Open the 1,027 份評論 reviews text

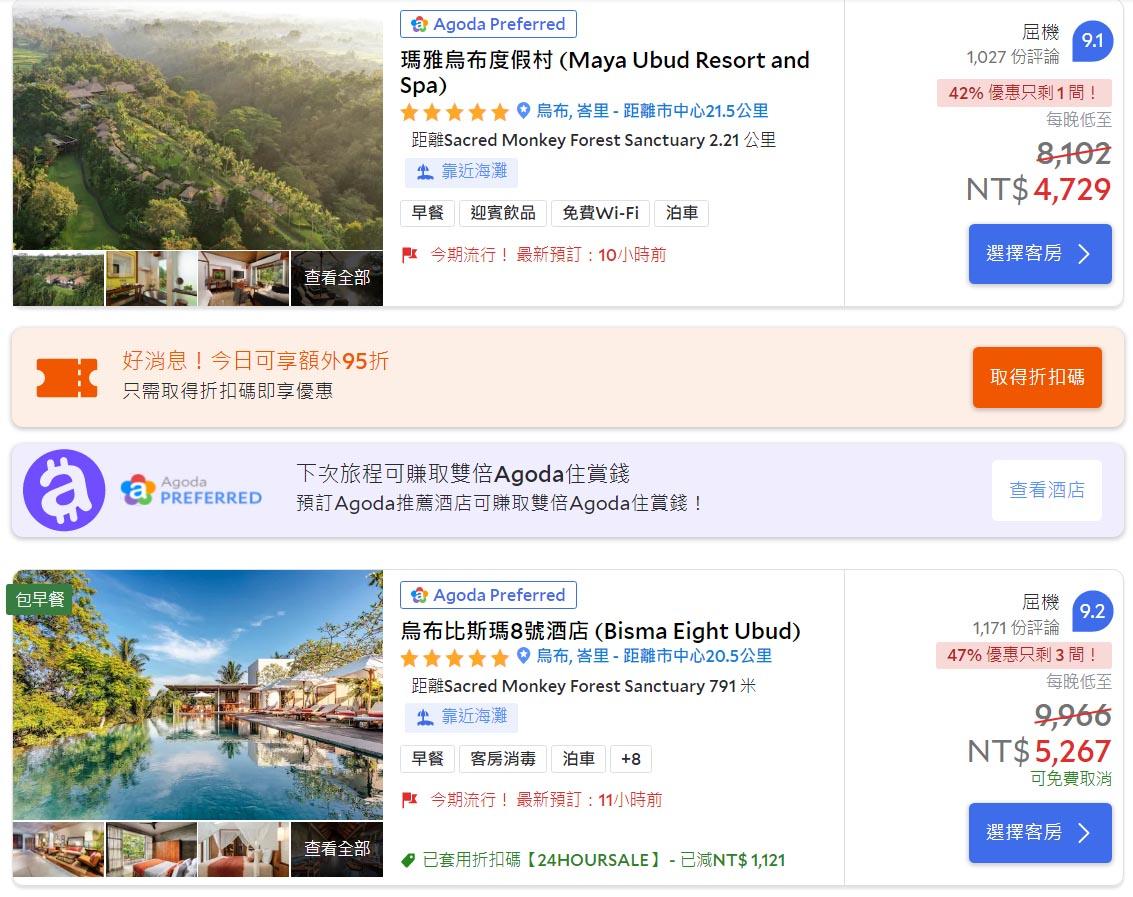click(x=1013, y=56)
